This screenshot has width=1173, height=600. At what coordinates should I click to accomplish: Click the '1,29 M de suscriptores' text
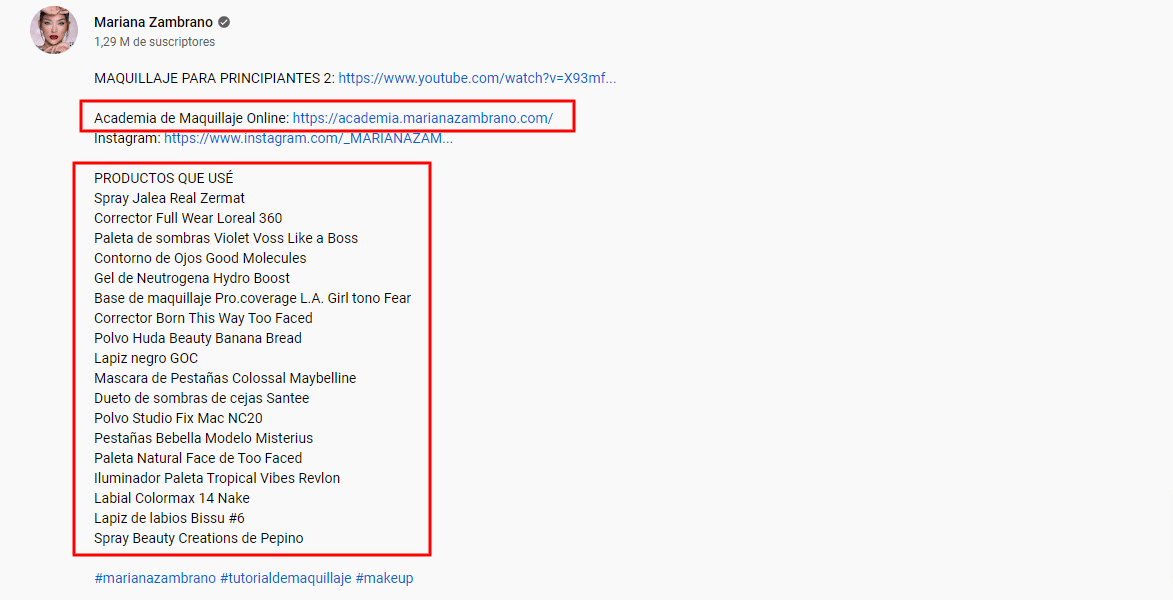(x=155, y=42)
